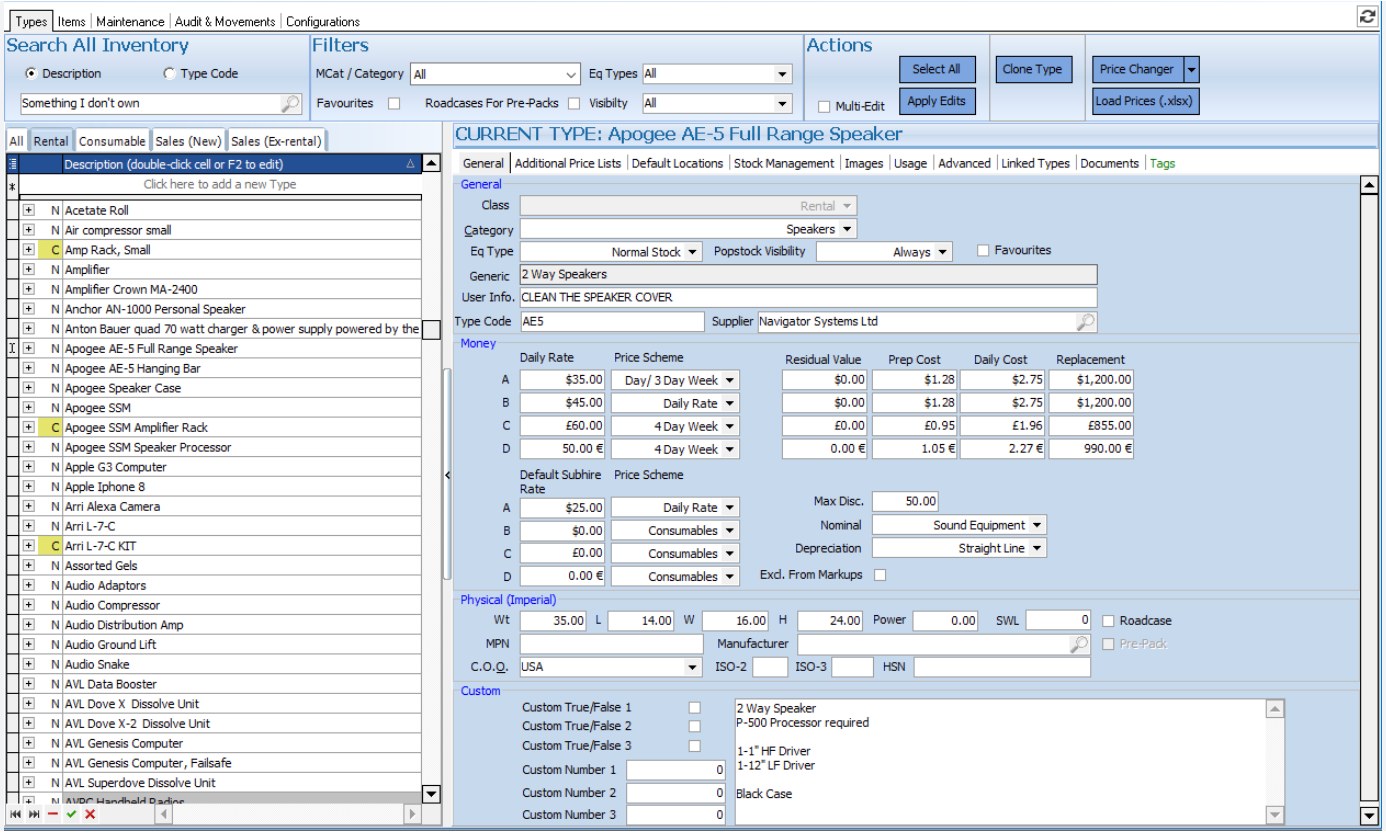Open the green Tags tab
The height and width of the screenshot is (834, 1386).
click(1163, 163)
